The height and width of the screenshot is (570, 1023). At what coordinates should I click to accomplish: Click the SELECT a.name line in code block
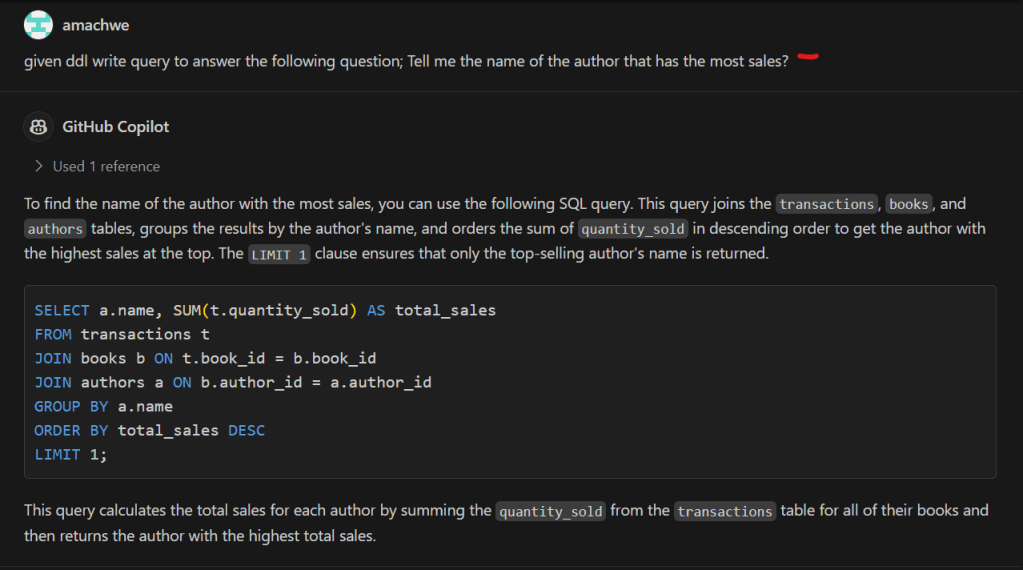[x=265, y=310]
